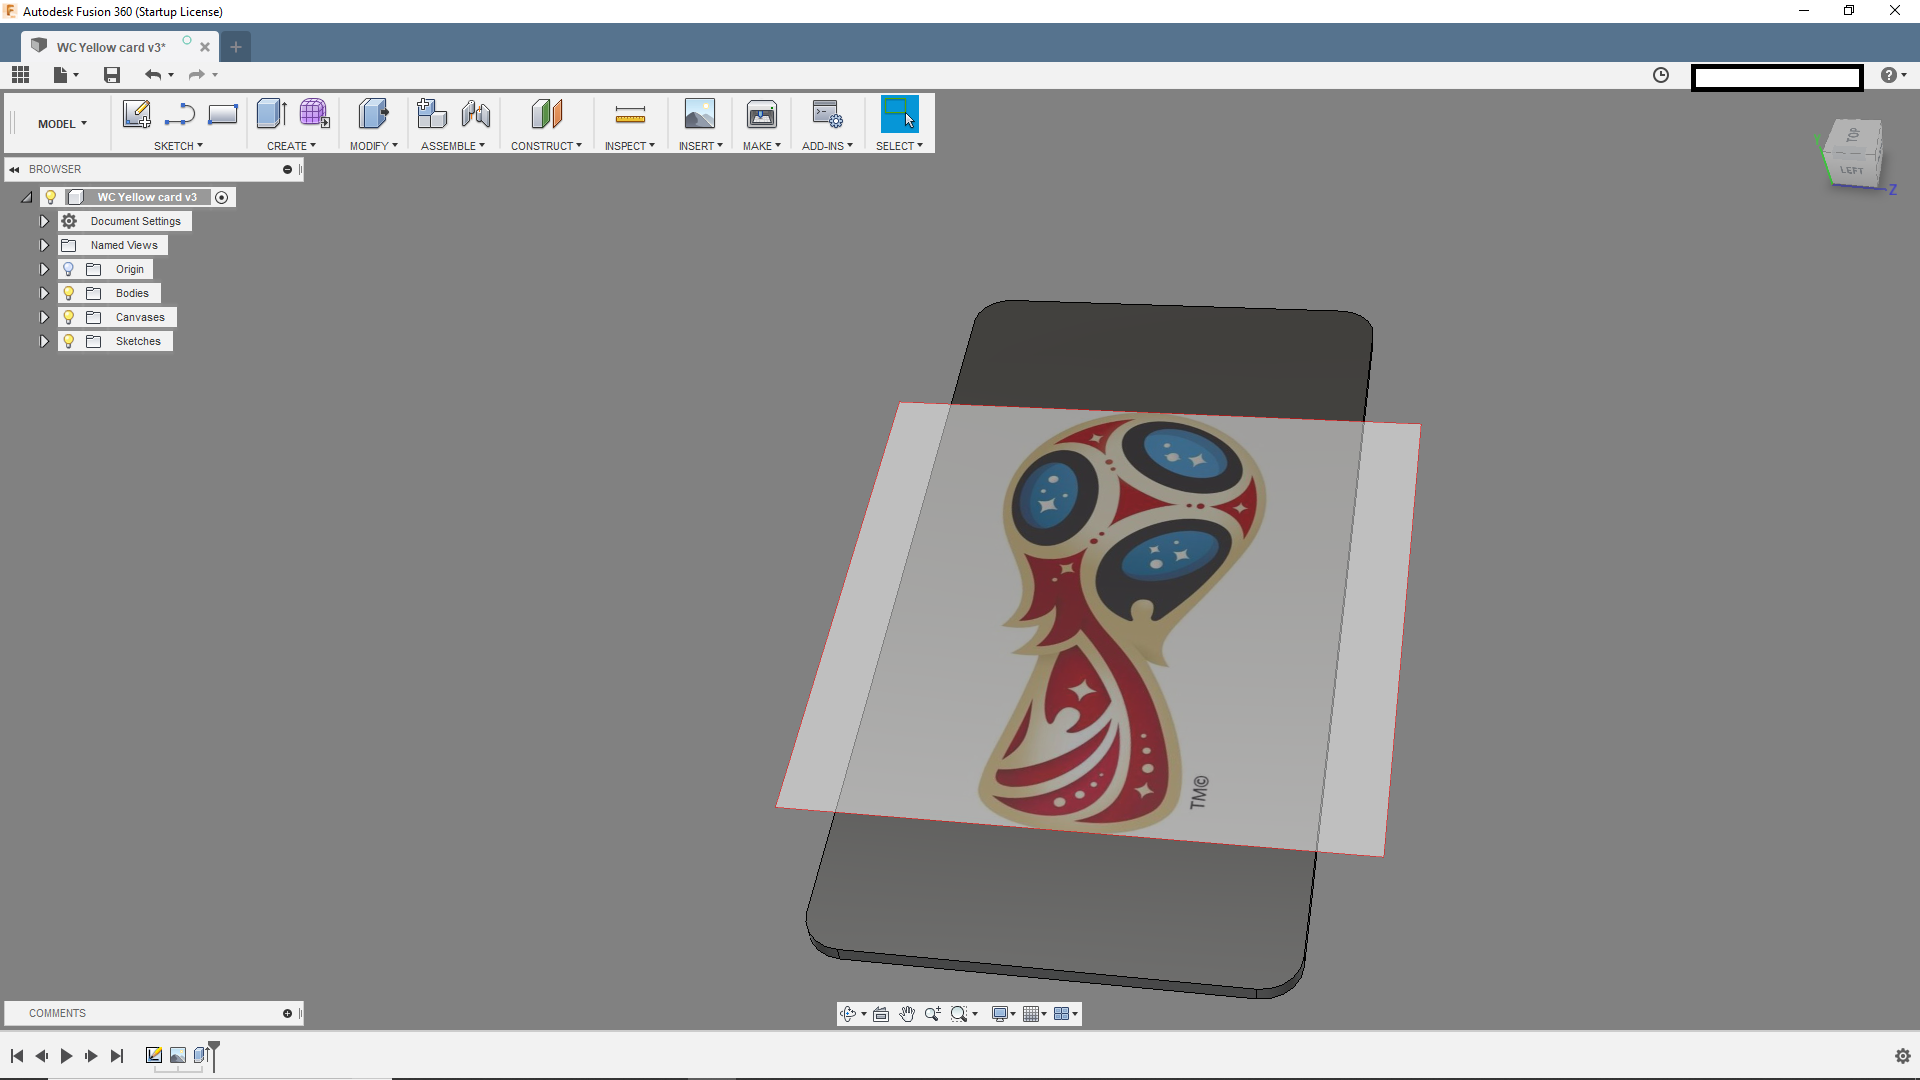This screenshot has height=1080, width=1920.
Task: Open Viewports layout dropdown
Action: (1066, 1014)
